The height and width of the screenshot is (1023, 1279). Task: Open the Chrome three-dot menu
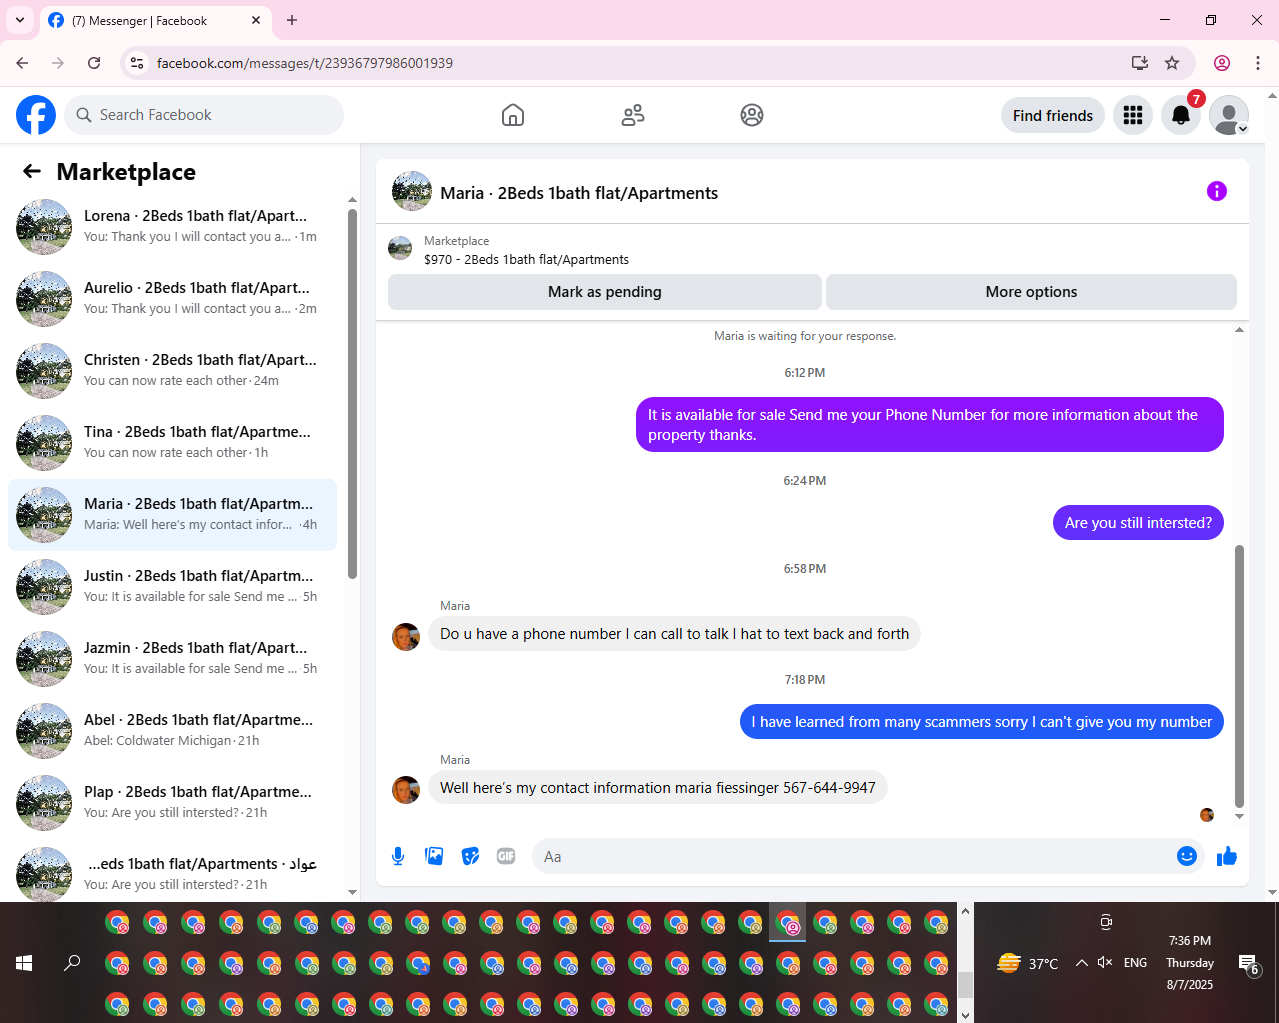tap(1258, 63)
